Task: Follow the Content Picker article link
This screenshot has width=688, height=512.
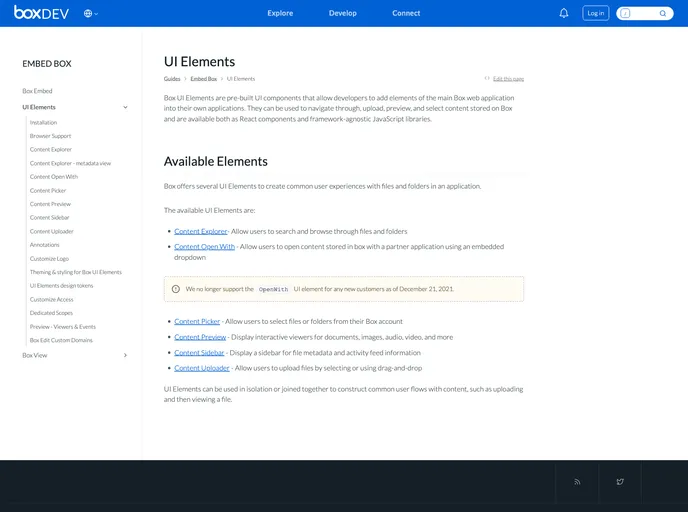Action: coord(197,321)
